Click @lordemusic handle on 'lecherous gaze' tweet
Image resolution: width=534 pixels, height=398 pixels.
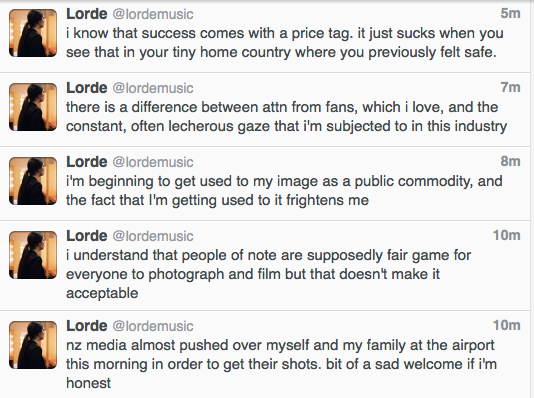153,88
